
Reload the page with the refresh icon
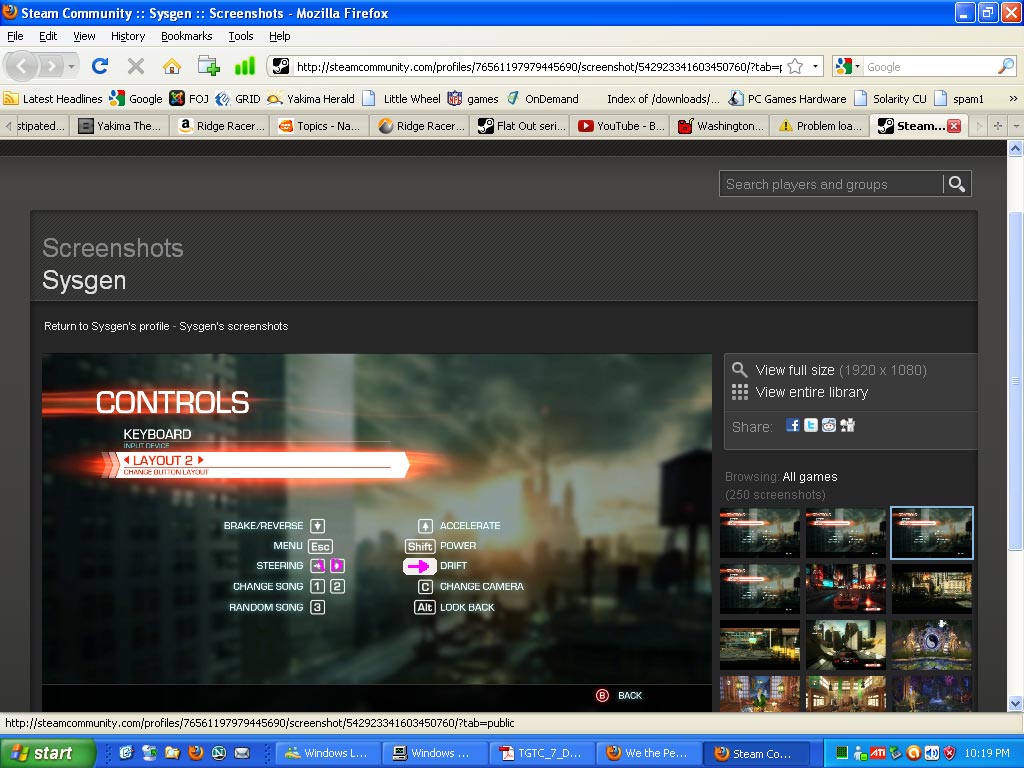click(100, 66)
